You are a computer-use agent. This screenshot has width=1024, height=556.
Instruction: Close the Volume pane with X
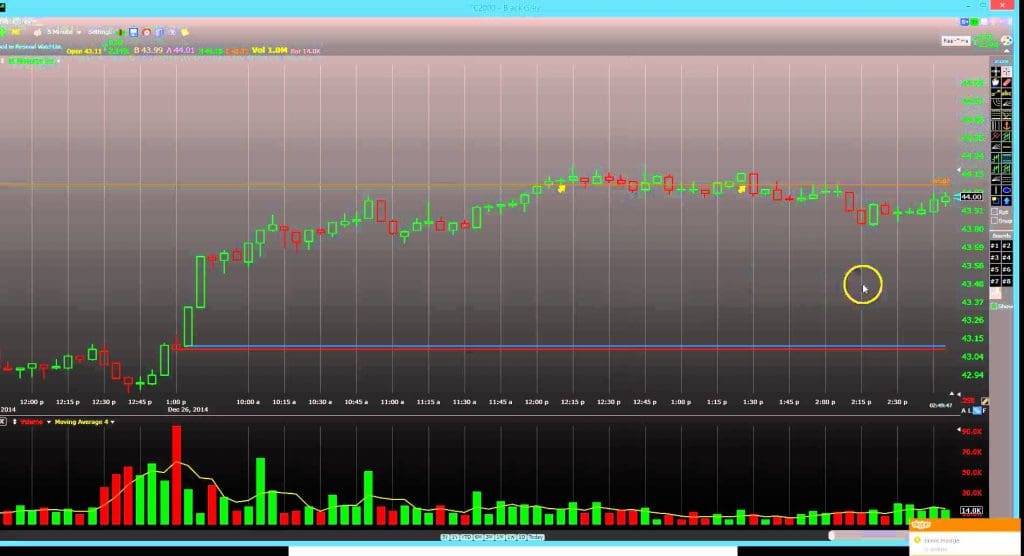coord(3,422)
